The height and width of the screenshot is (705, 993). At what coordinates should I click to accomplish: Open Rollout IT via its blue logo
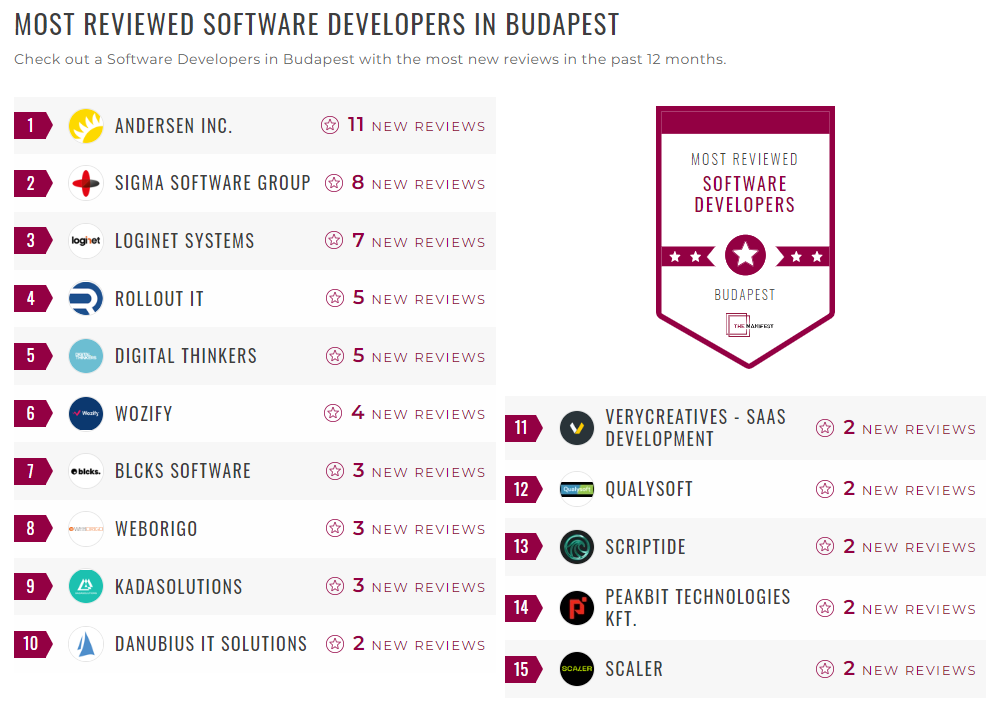86,298
